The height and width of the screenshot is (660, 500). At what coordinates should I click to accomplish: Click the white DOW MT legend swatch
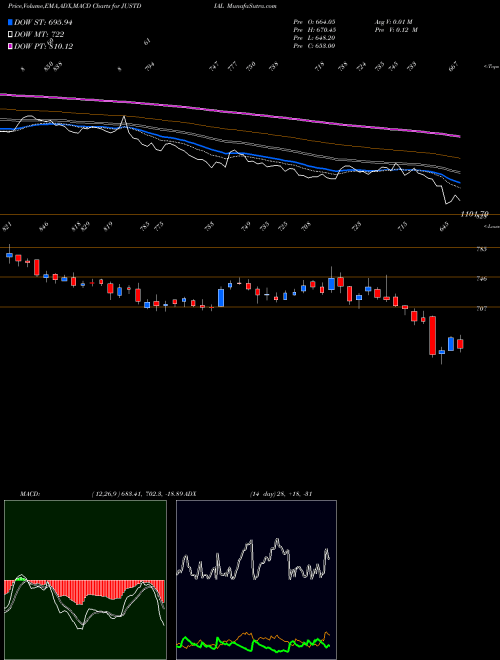(x=11, y=35)
